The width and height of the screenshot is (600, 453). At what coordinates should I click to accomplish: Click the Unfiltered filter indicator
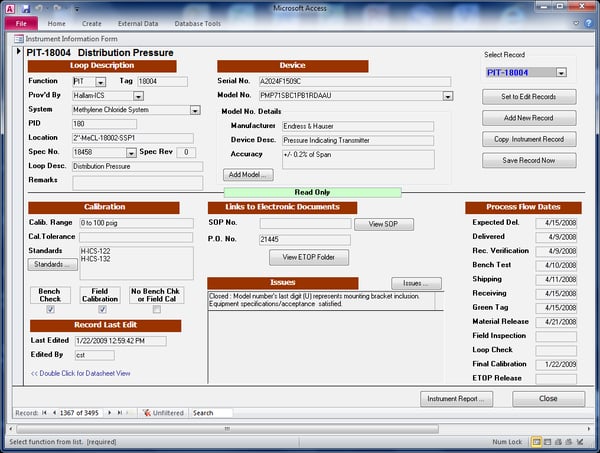163,413
